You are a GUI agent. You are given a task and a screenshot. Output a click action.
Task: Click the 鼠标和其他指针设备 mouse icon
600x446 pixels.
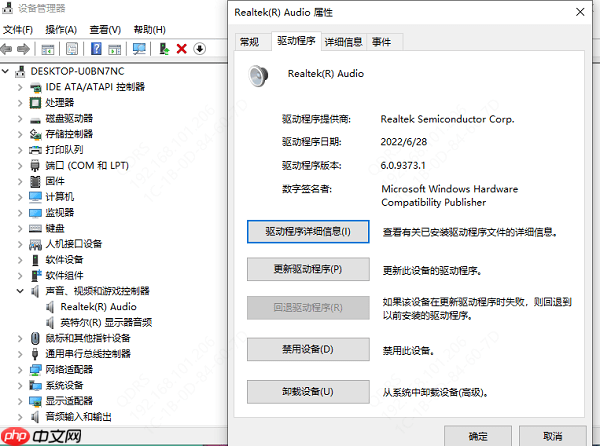(35, 339)
